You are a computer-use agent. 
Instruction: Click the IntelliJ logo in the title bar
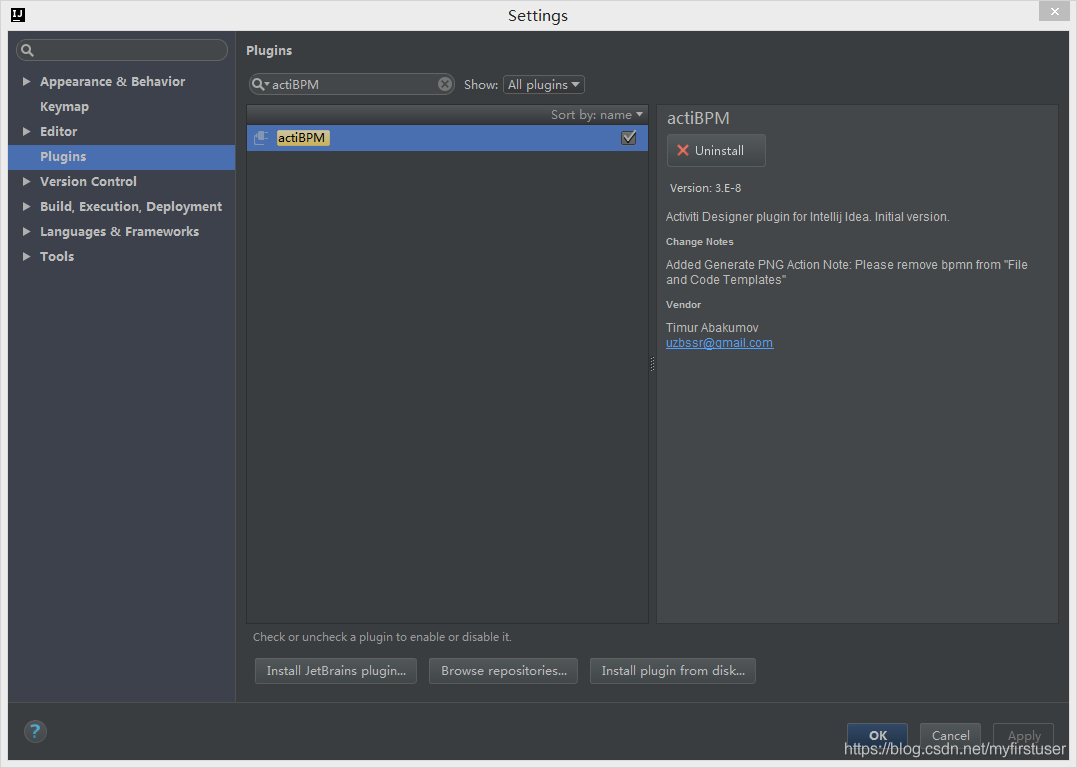(x=18, y=14)
